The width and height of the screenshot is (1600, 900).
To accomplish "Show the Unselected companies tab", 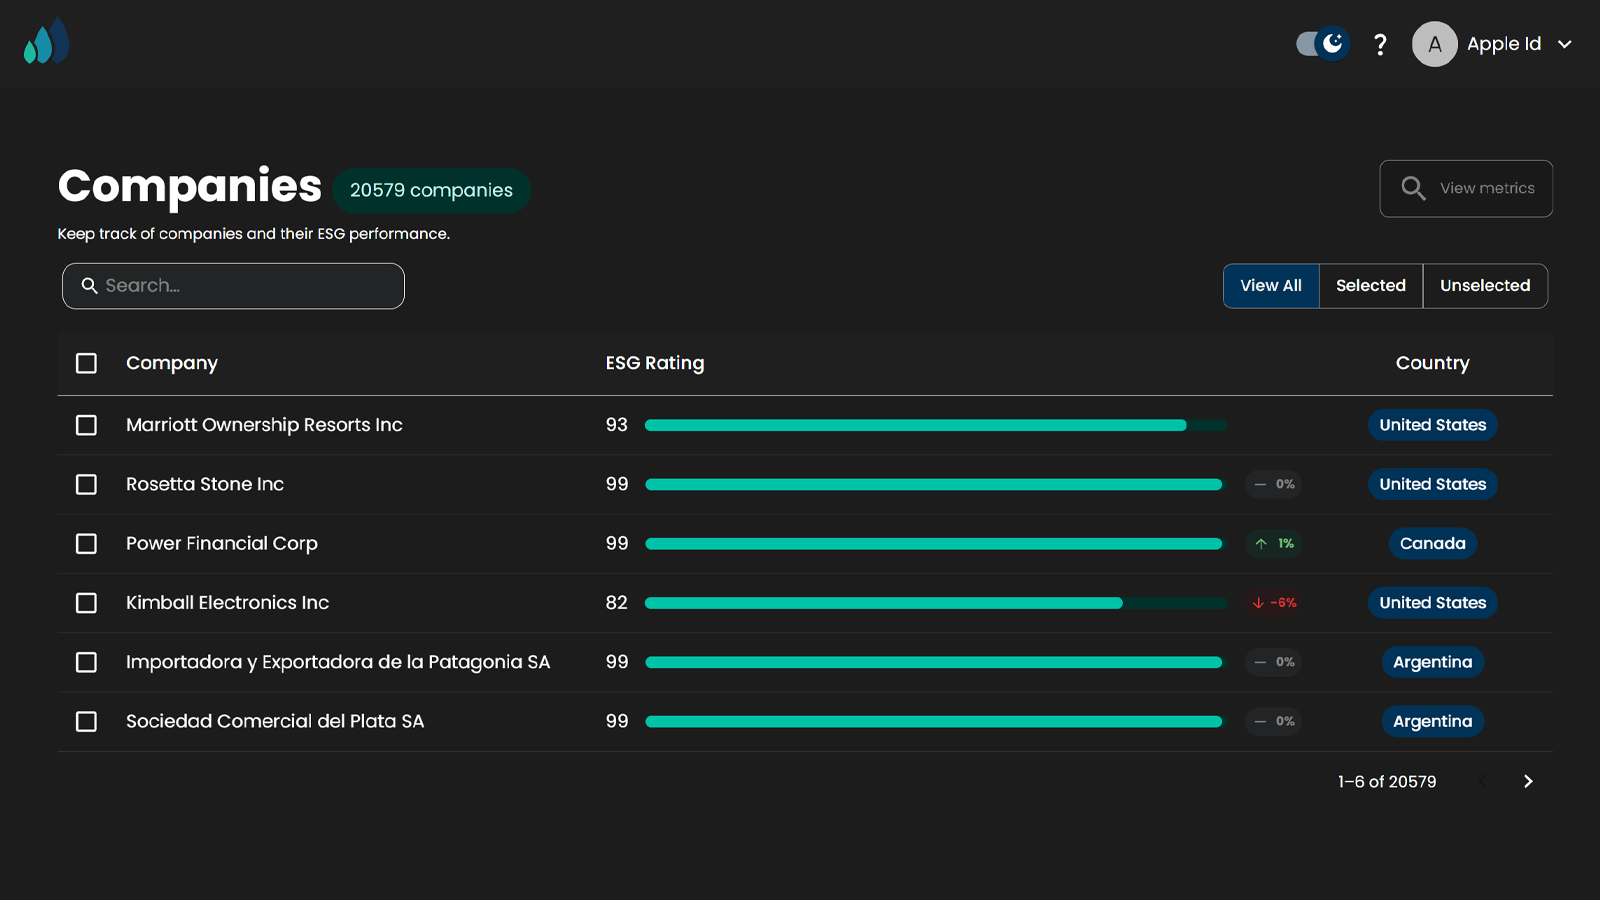I will click(x=1484, y=286).
